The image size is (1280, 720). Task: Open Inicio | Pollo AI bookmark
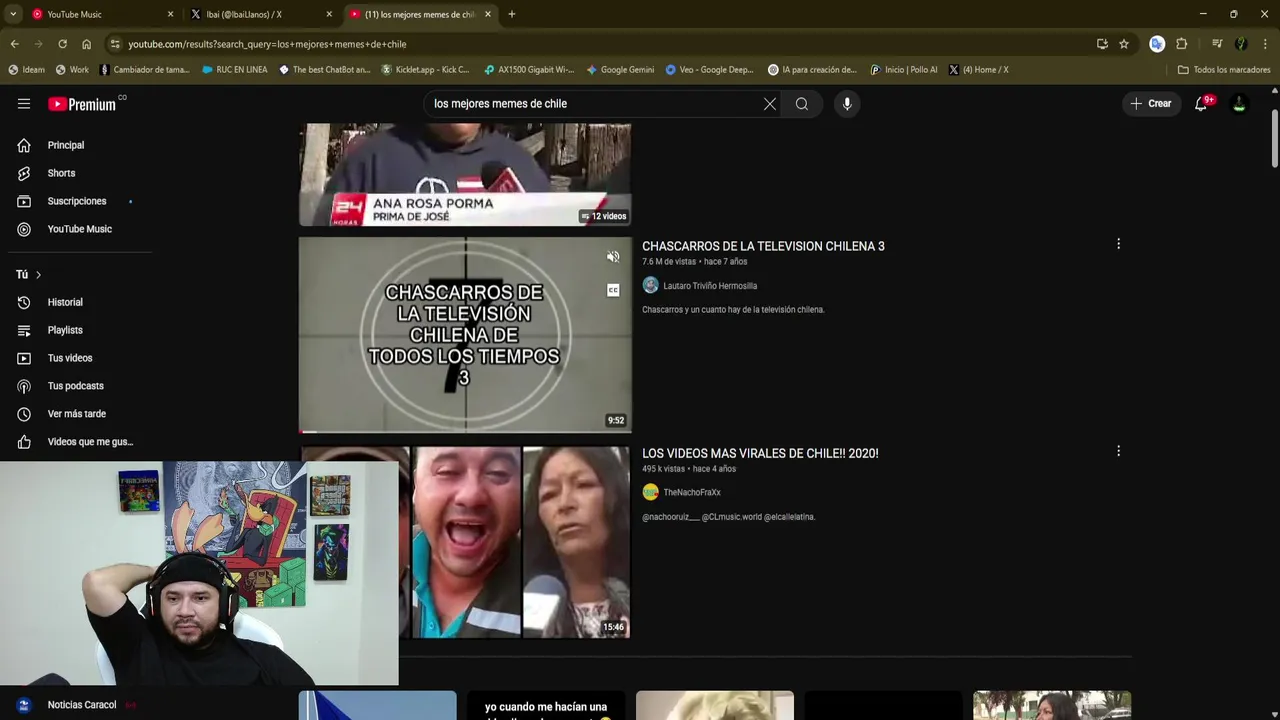point(904,70)
